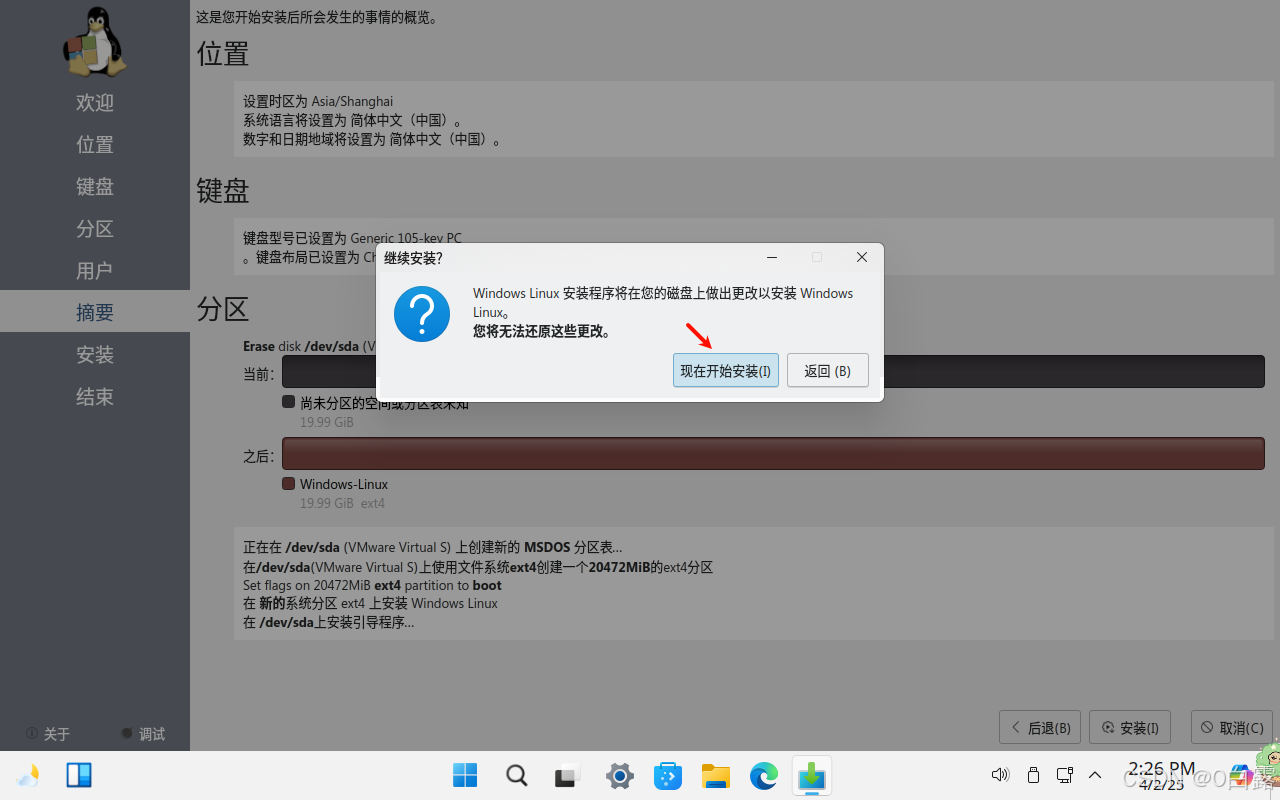
Task: Select the 分区 step in sidebar
Action: (x=95, y=229)
